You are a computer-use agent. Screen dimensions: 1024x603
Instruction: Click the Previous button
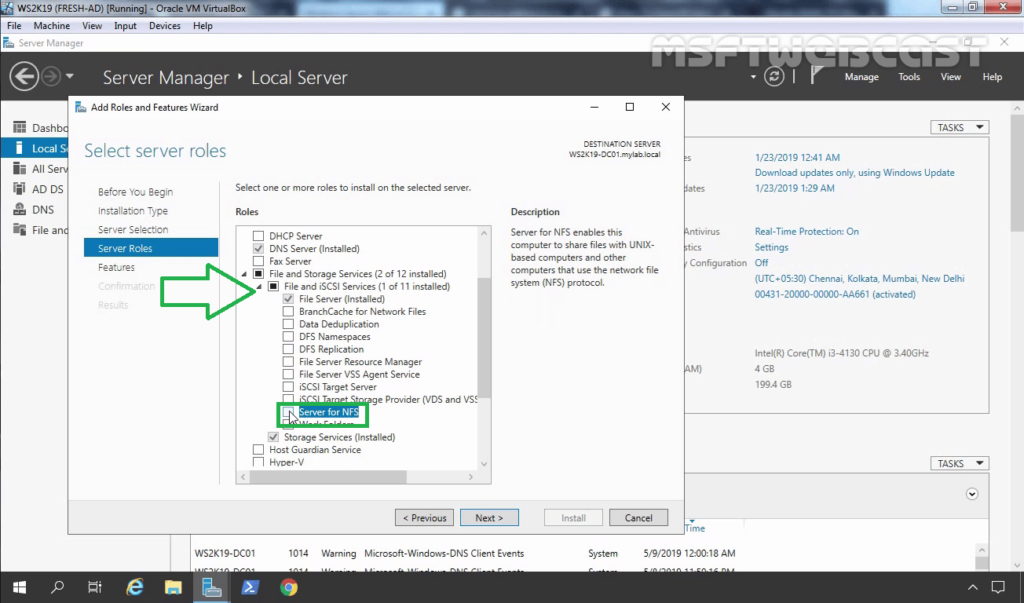pos(424,517)
